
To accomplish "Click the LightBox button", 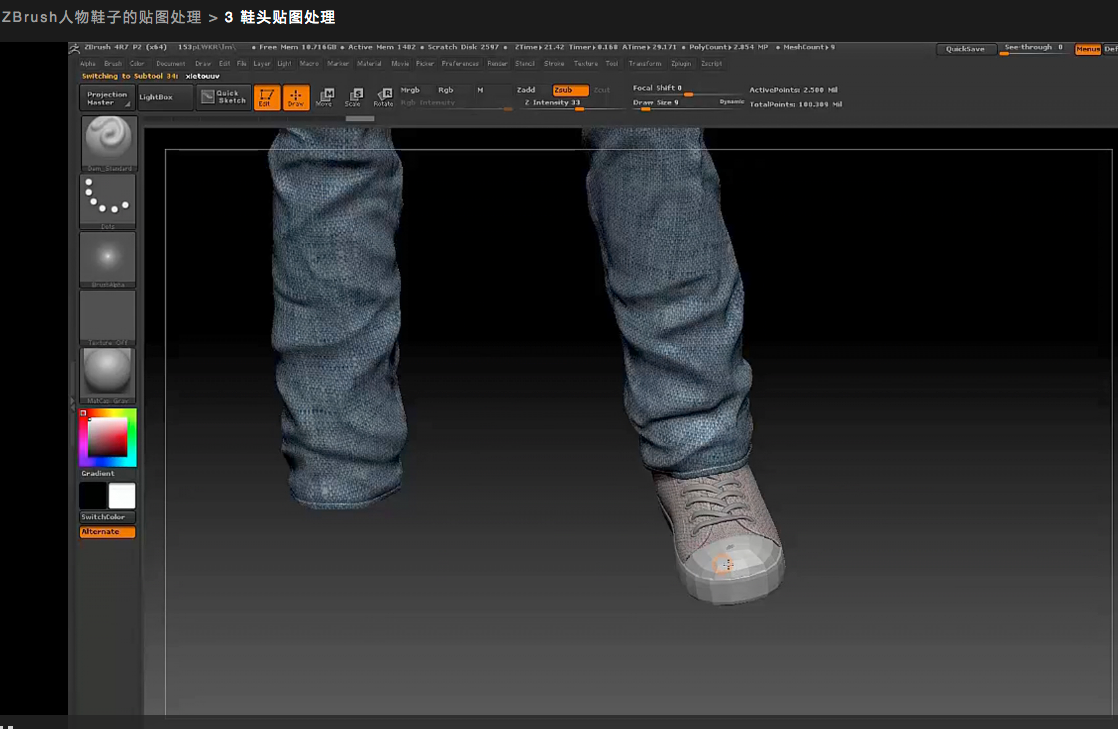I will pyautogui.click(x=165, y=98).
